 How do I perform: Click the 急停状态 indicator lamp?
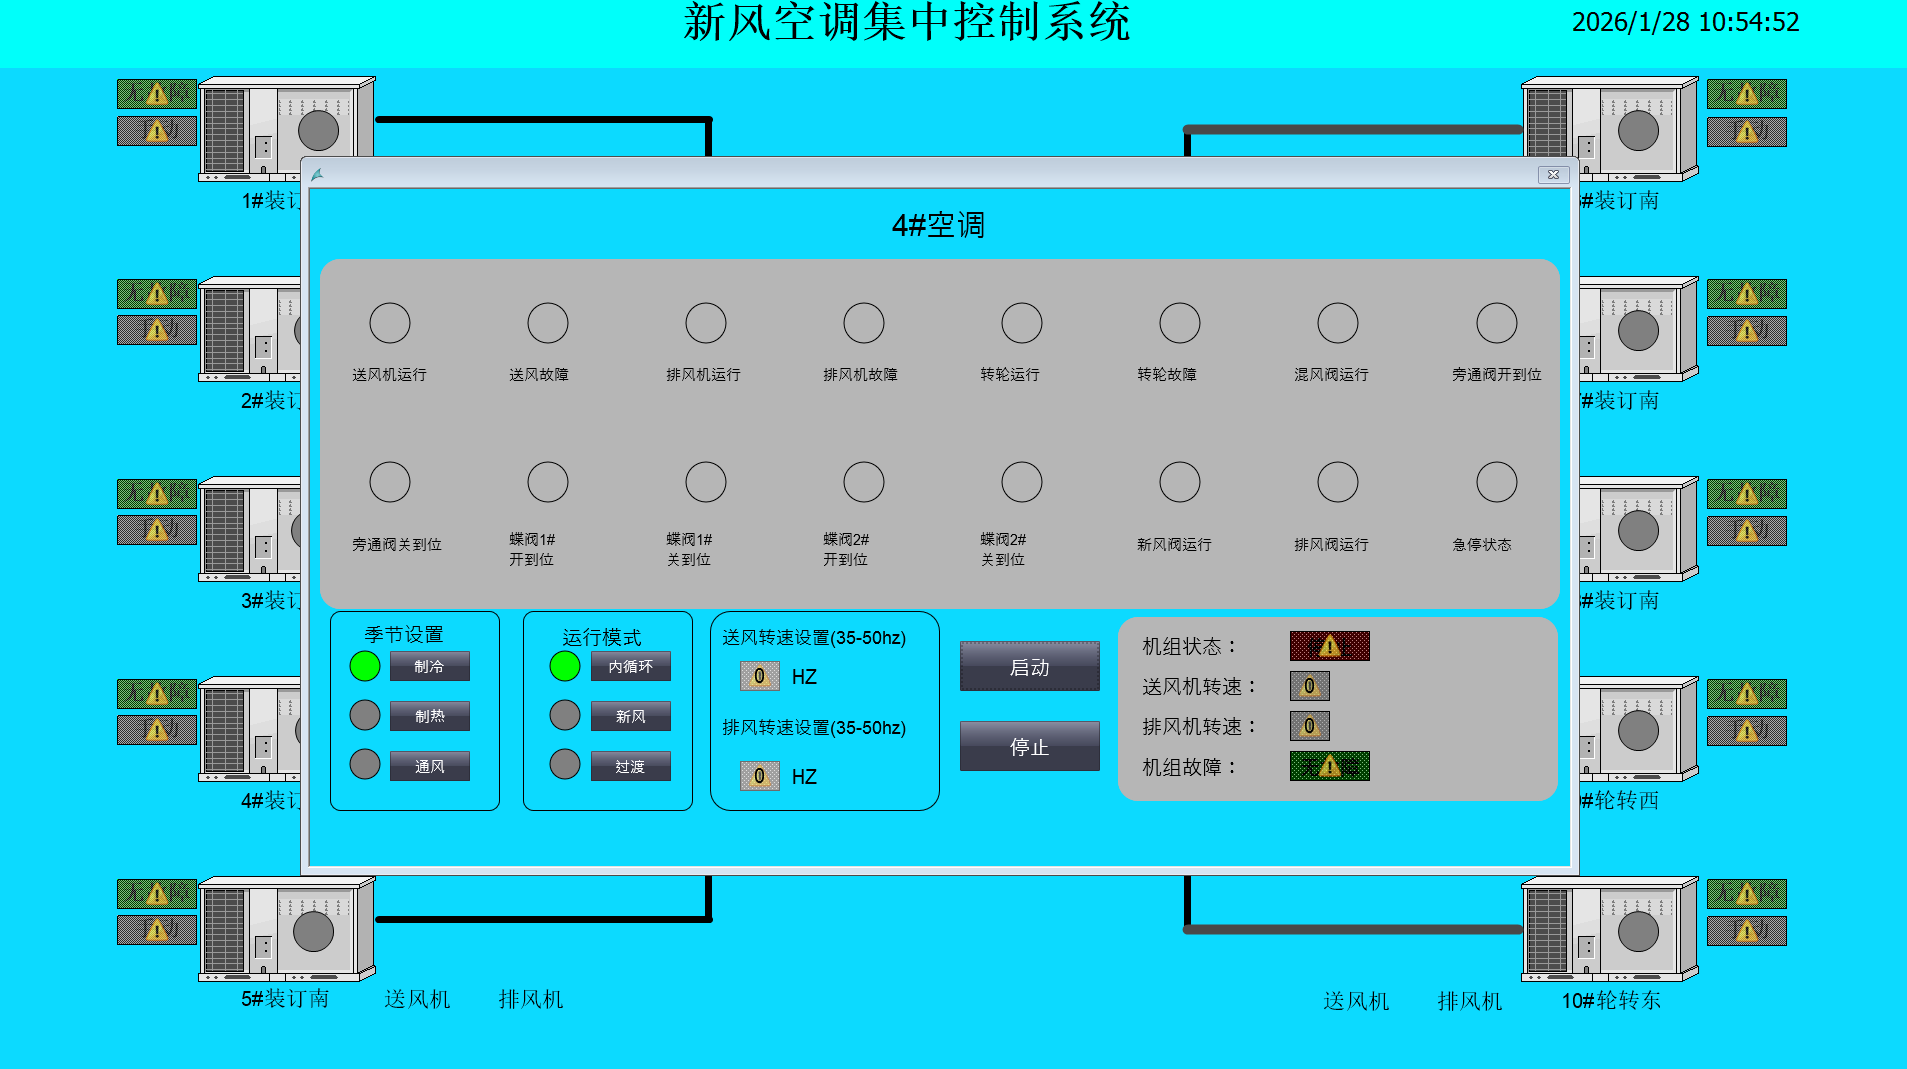tap(1496, 481)
